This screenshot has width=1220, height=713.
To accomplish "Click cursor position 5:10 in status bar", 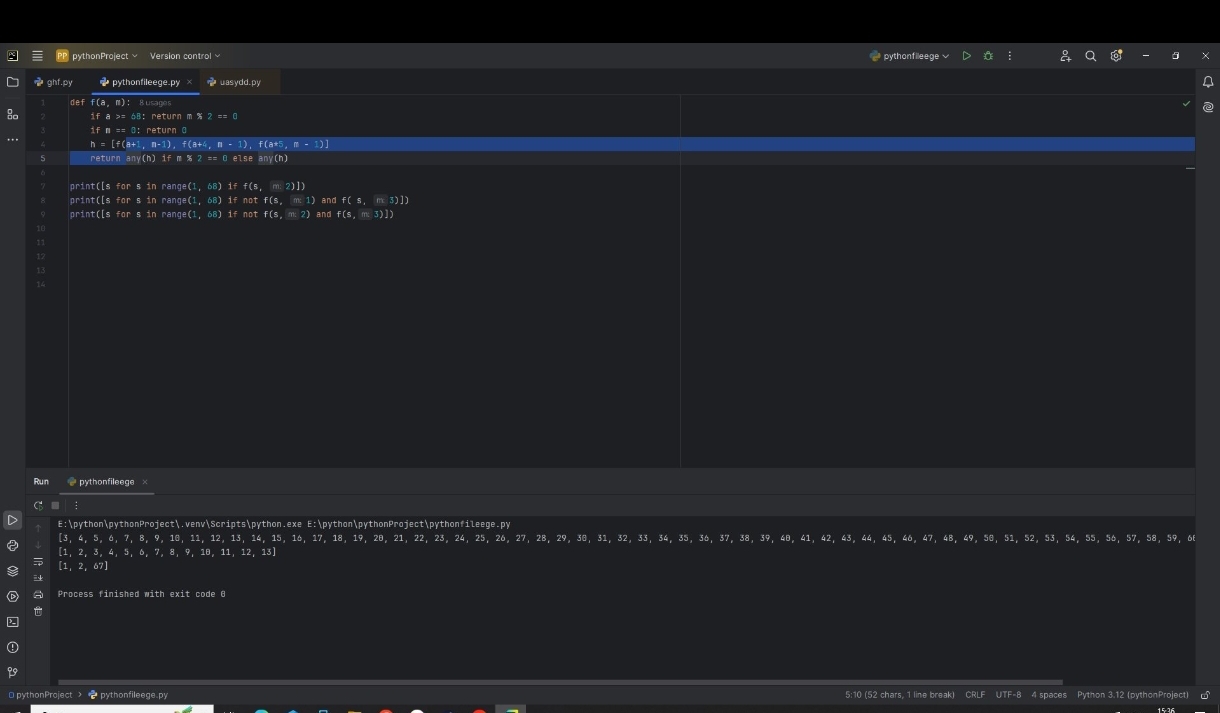I will [x=900, y=695].
